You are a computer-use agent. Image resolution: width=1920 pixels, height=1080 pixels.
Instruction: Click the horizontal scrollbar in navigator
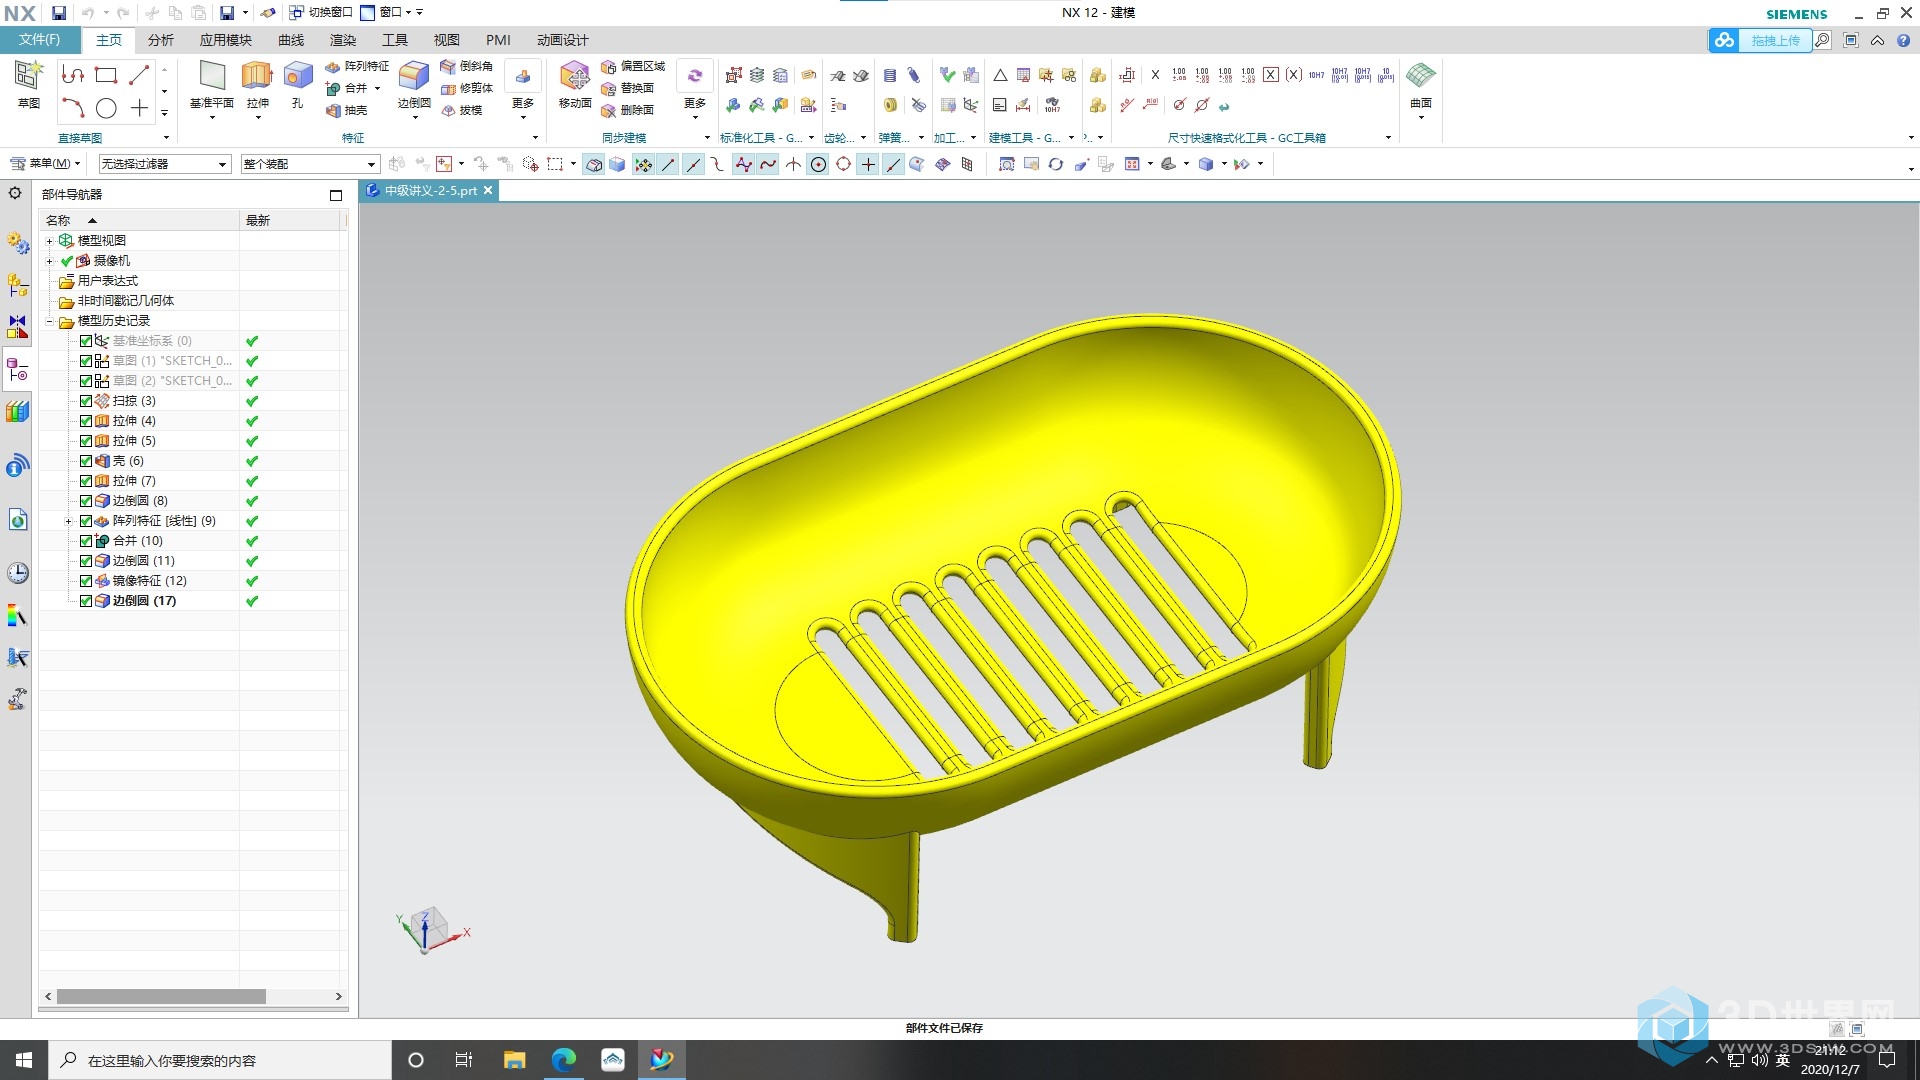161,997
